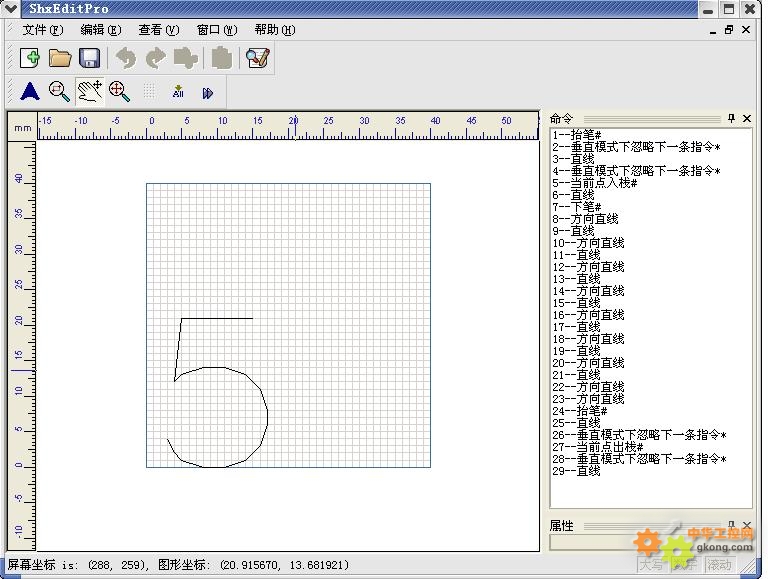Select command 2--垂直模式下忽略下一条指令*

tap(636, 147)
